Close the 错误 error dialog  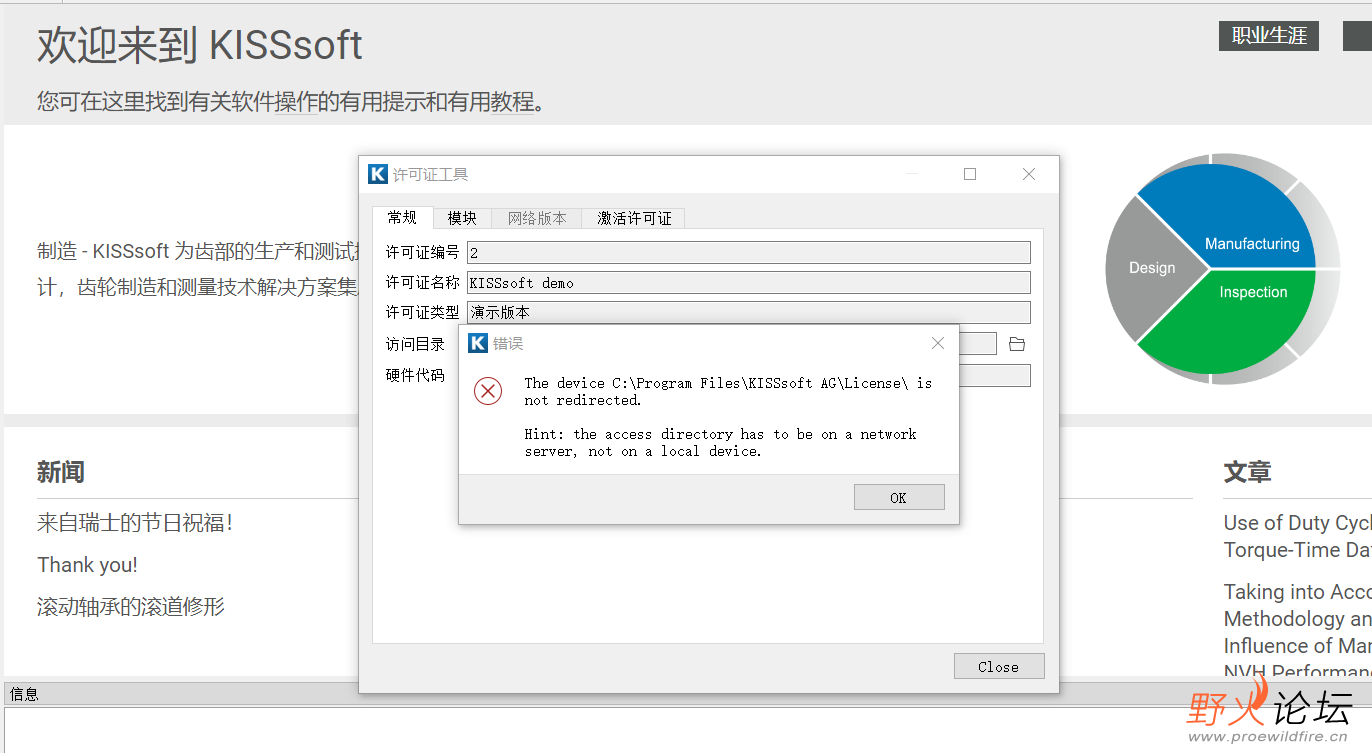tap(937, 343)
